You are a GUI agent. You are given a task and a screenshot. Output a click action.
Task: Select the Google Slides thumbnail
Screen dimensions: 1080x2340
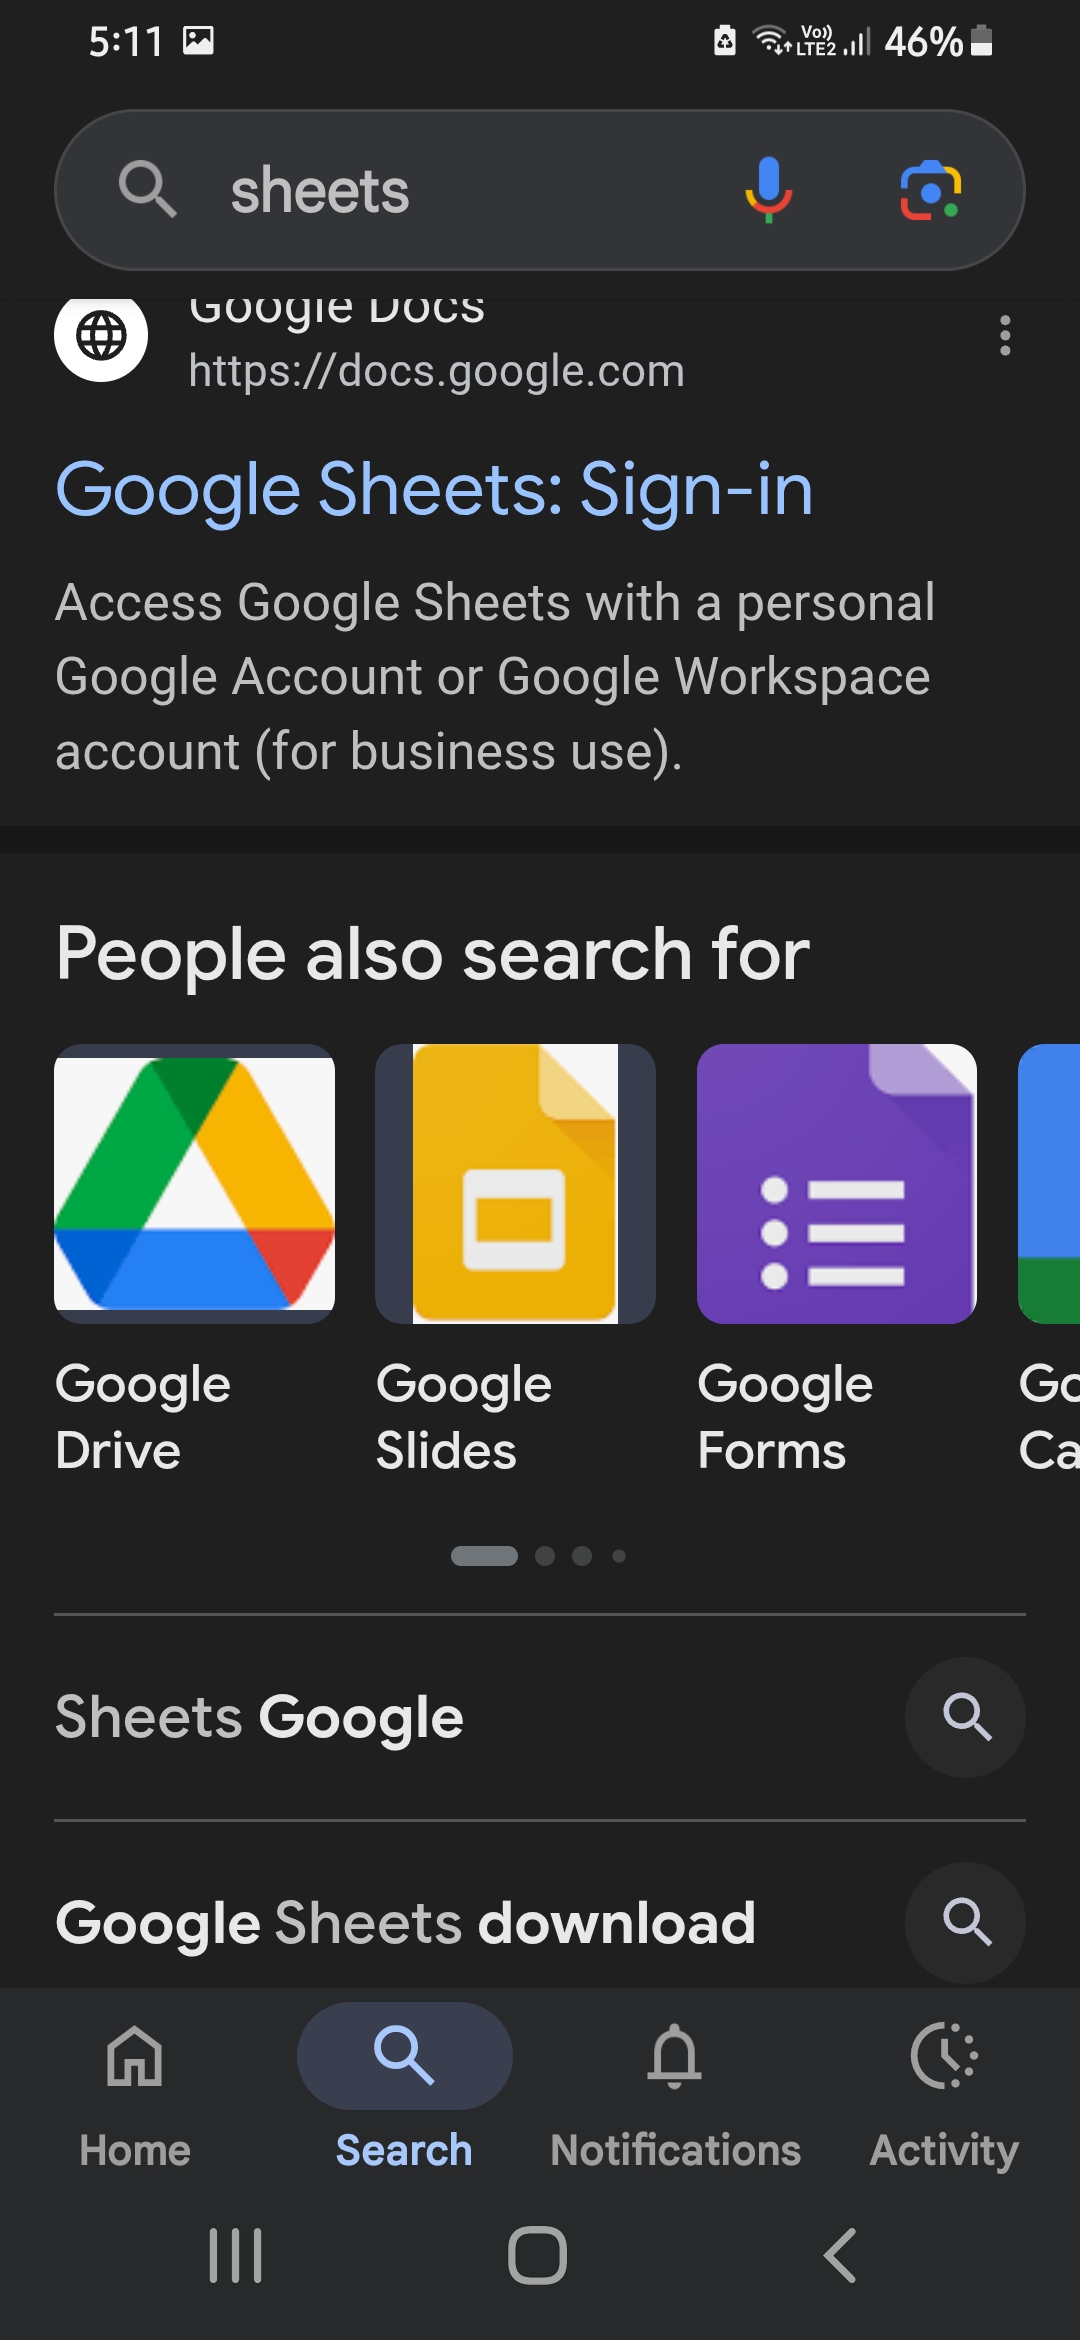(x=515, y=1184)
